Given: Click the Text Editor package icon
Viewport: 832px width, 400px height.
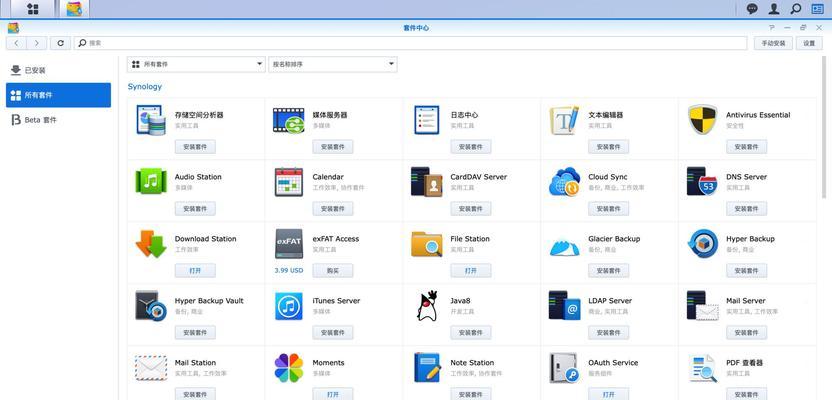Looking at the screenshot, I should (564, 120).
